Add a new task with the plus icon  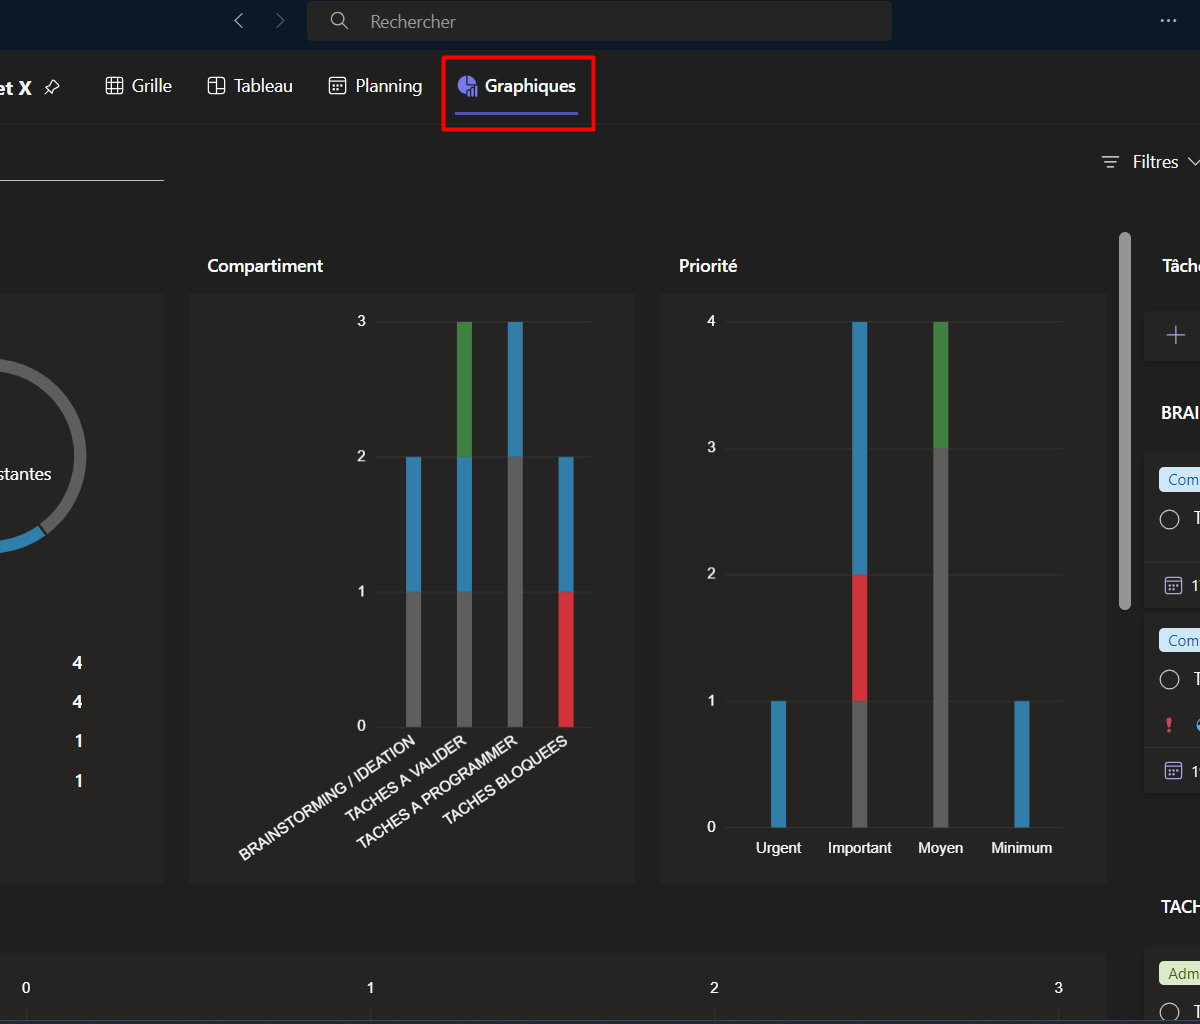[x=1176, y=335]
